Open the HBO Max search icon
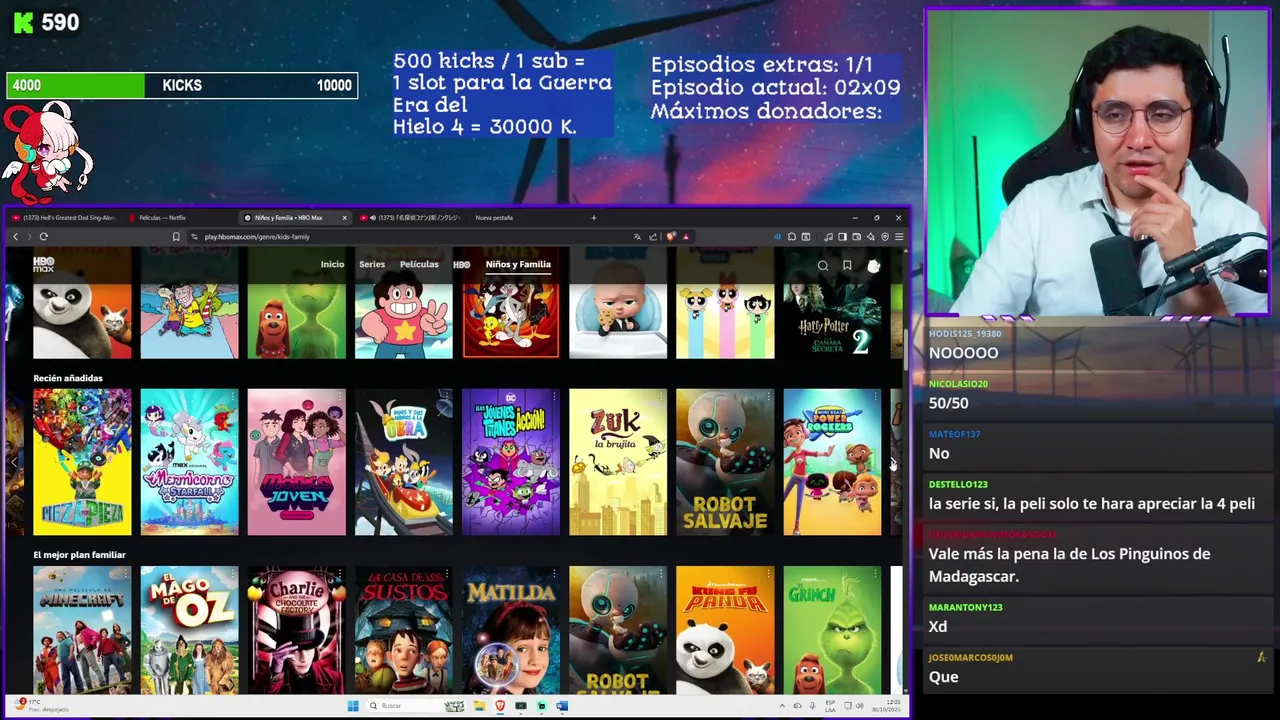 pyautogui.click(x=823, y=266)
